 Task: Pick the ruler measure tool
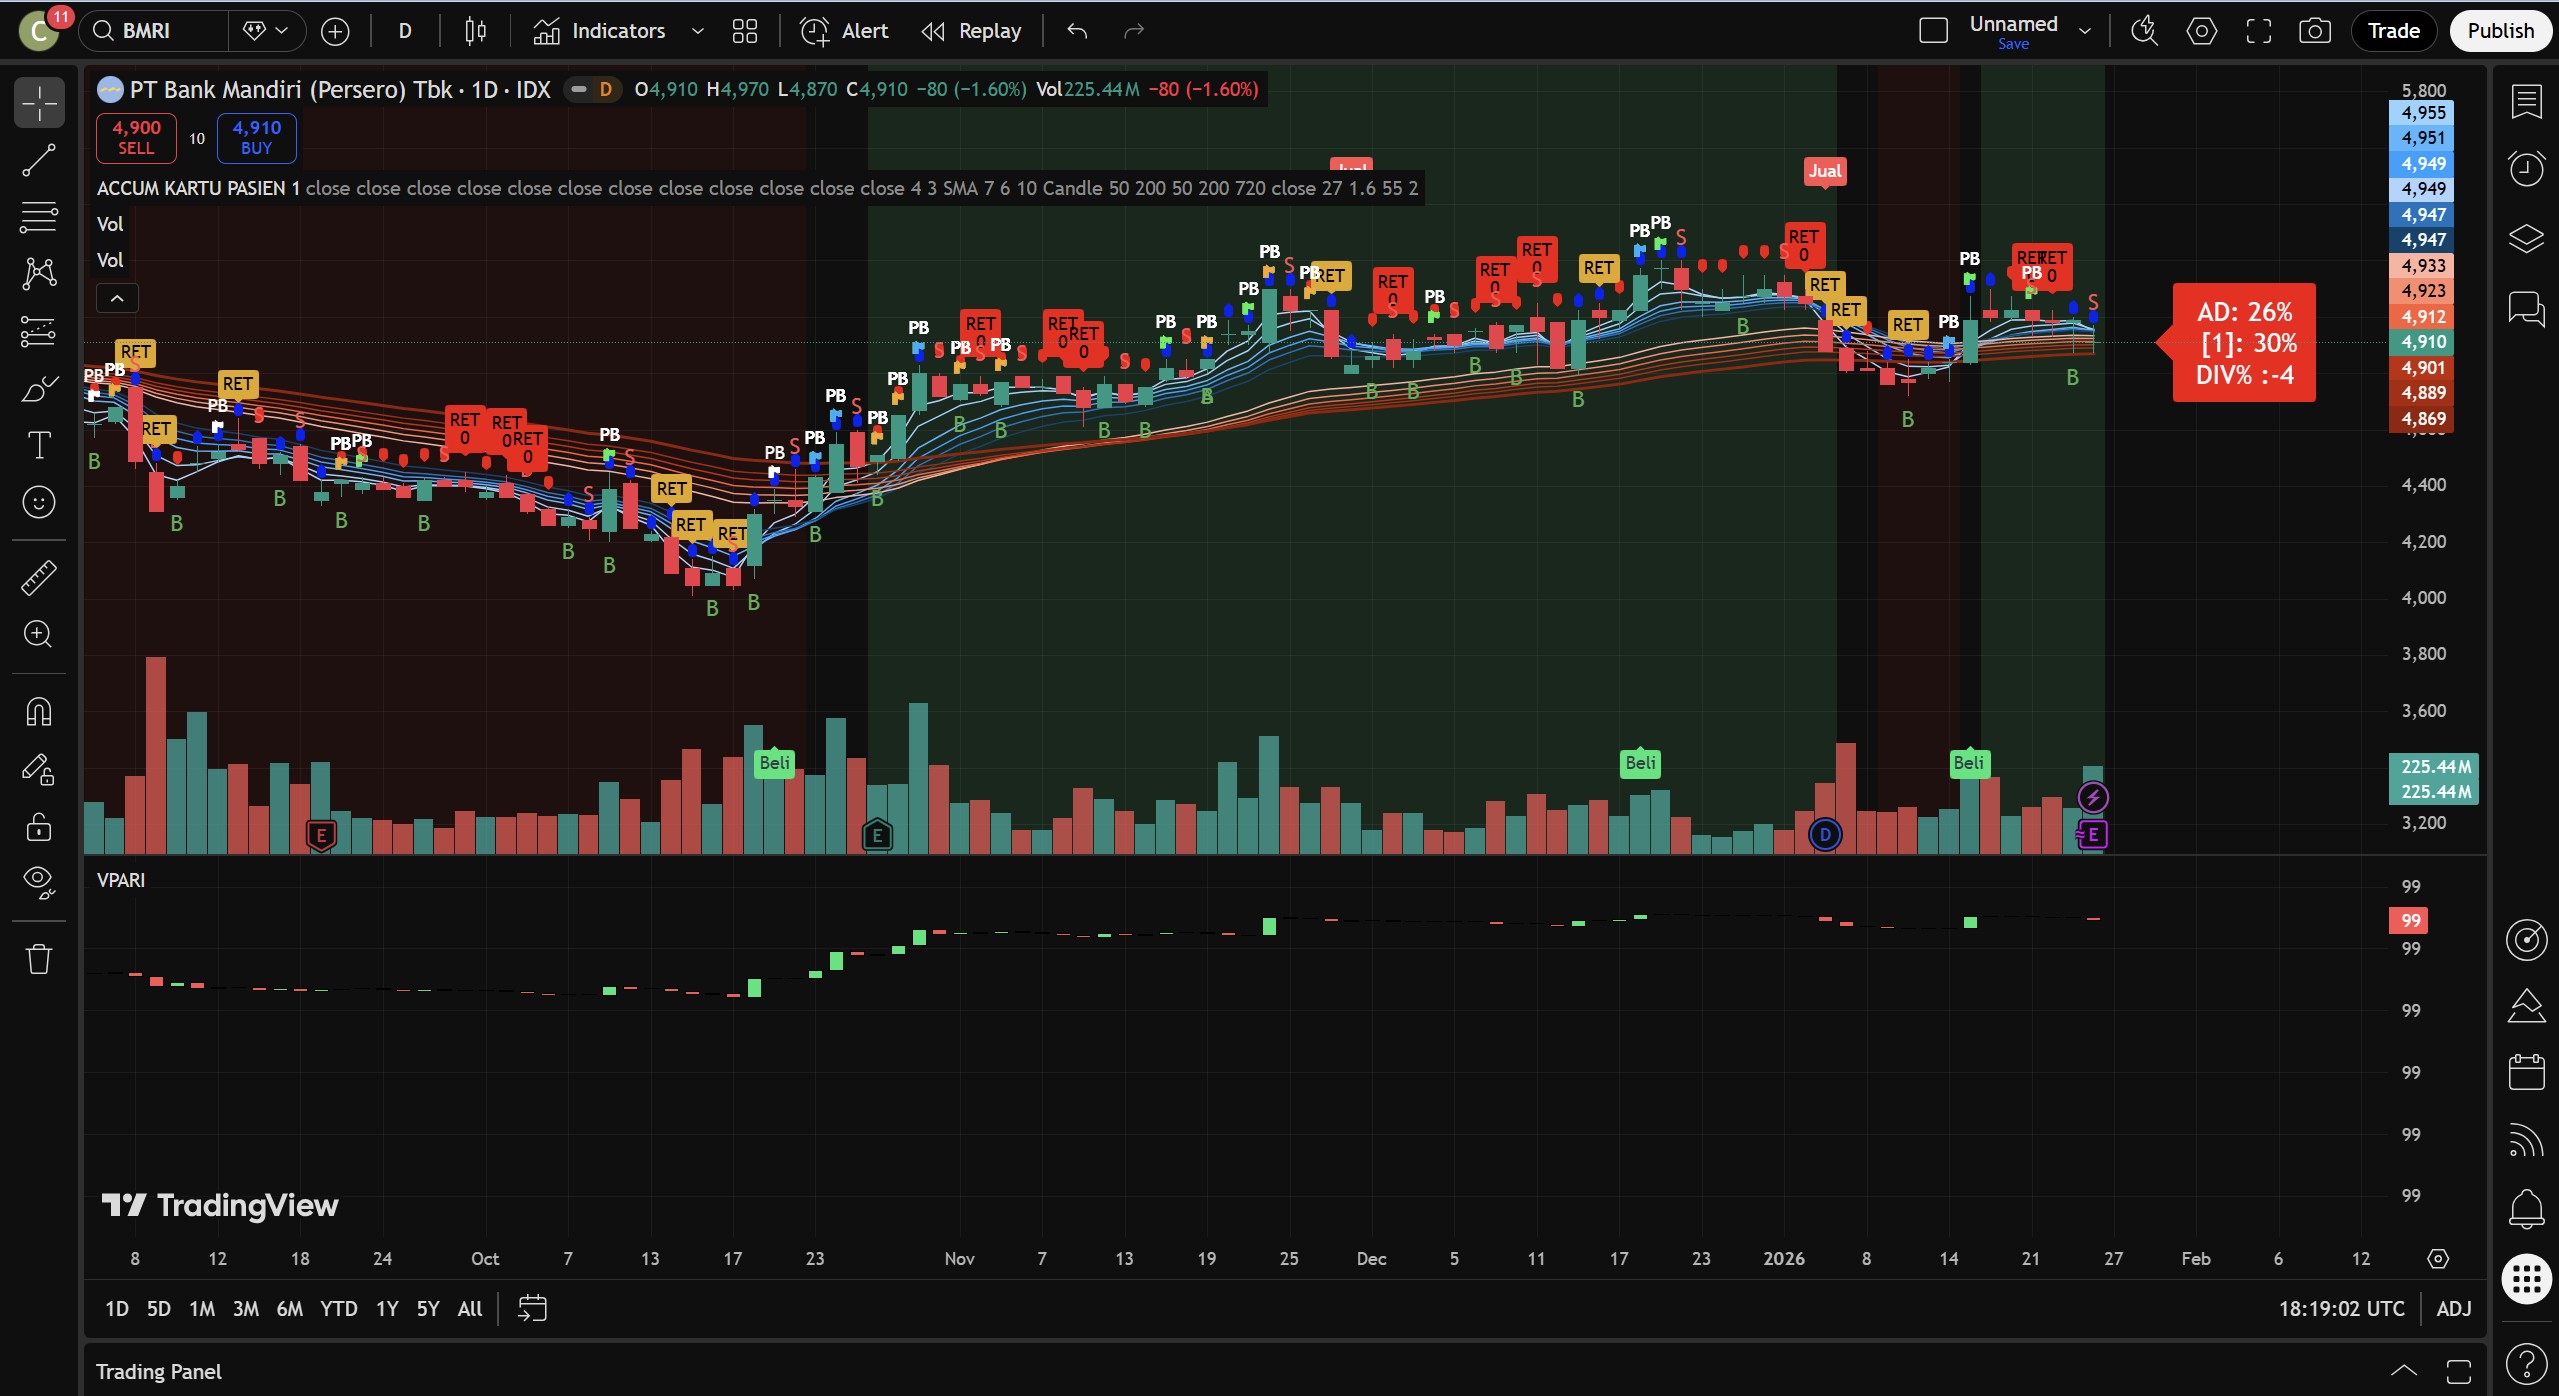(x=39, y=577)
